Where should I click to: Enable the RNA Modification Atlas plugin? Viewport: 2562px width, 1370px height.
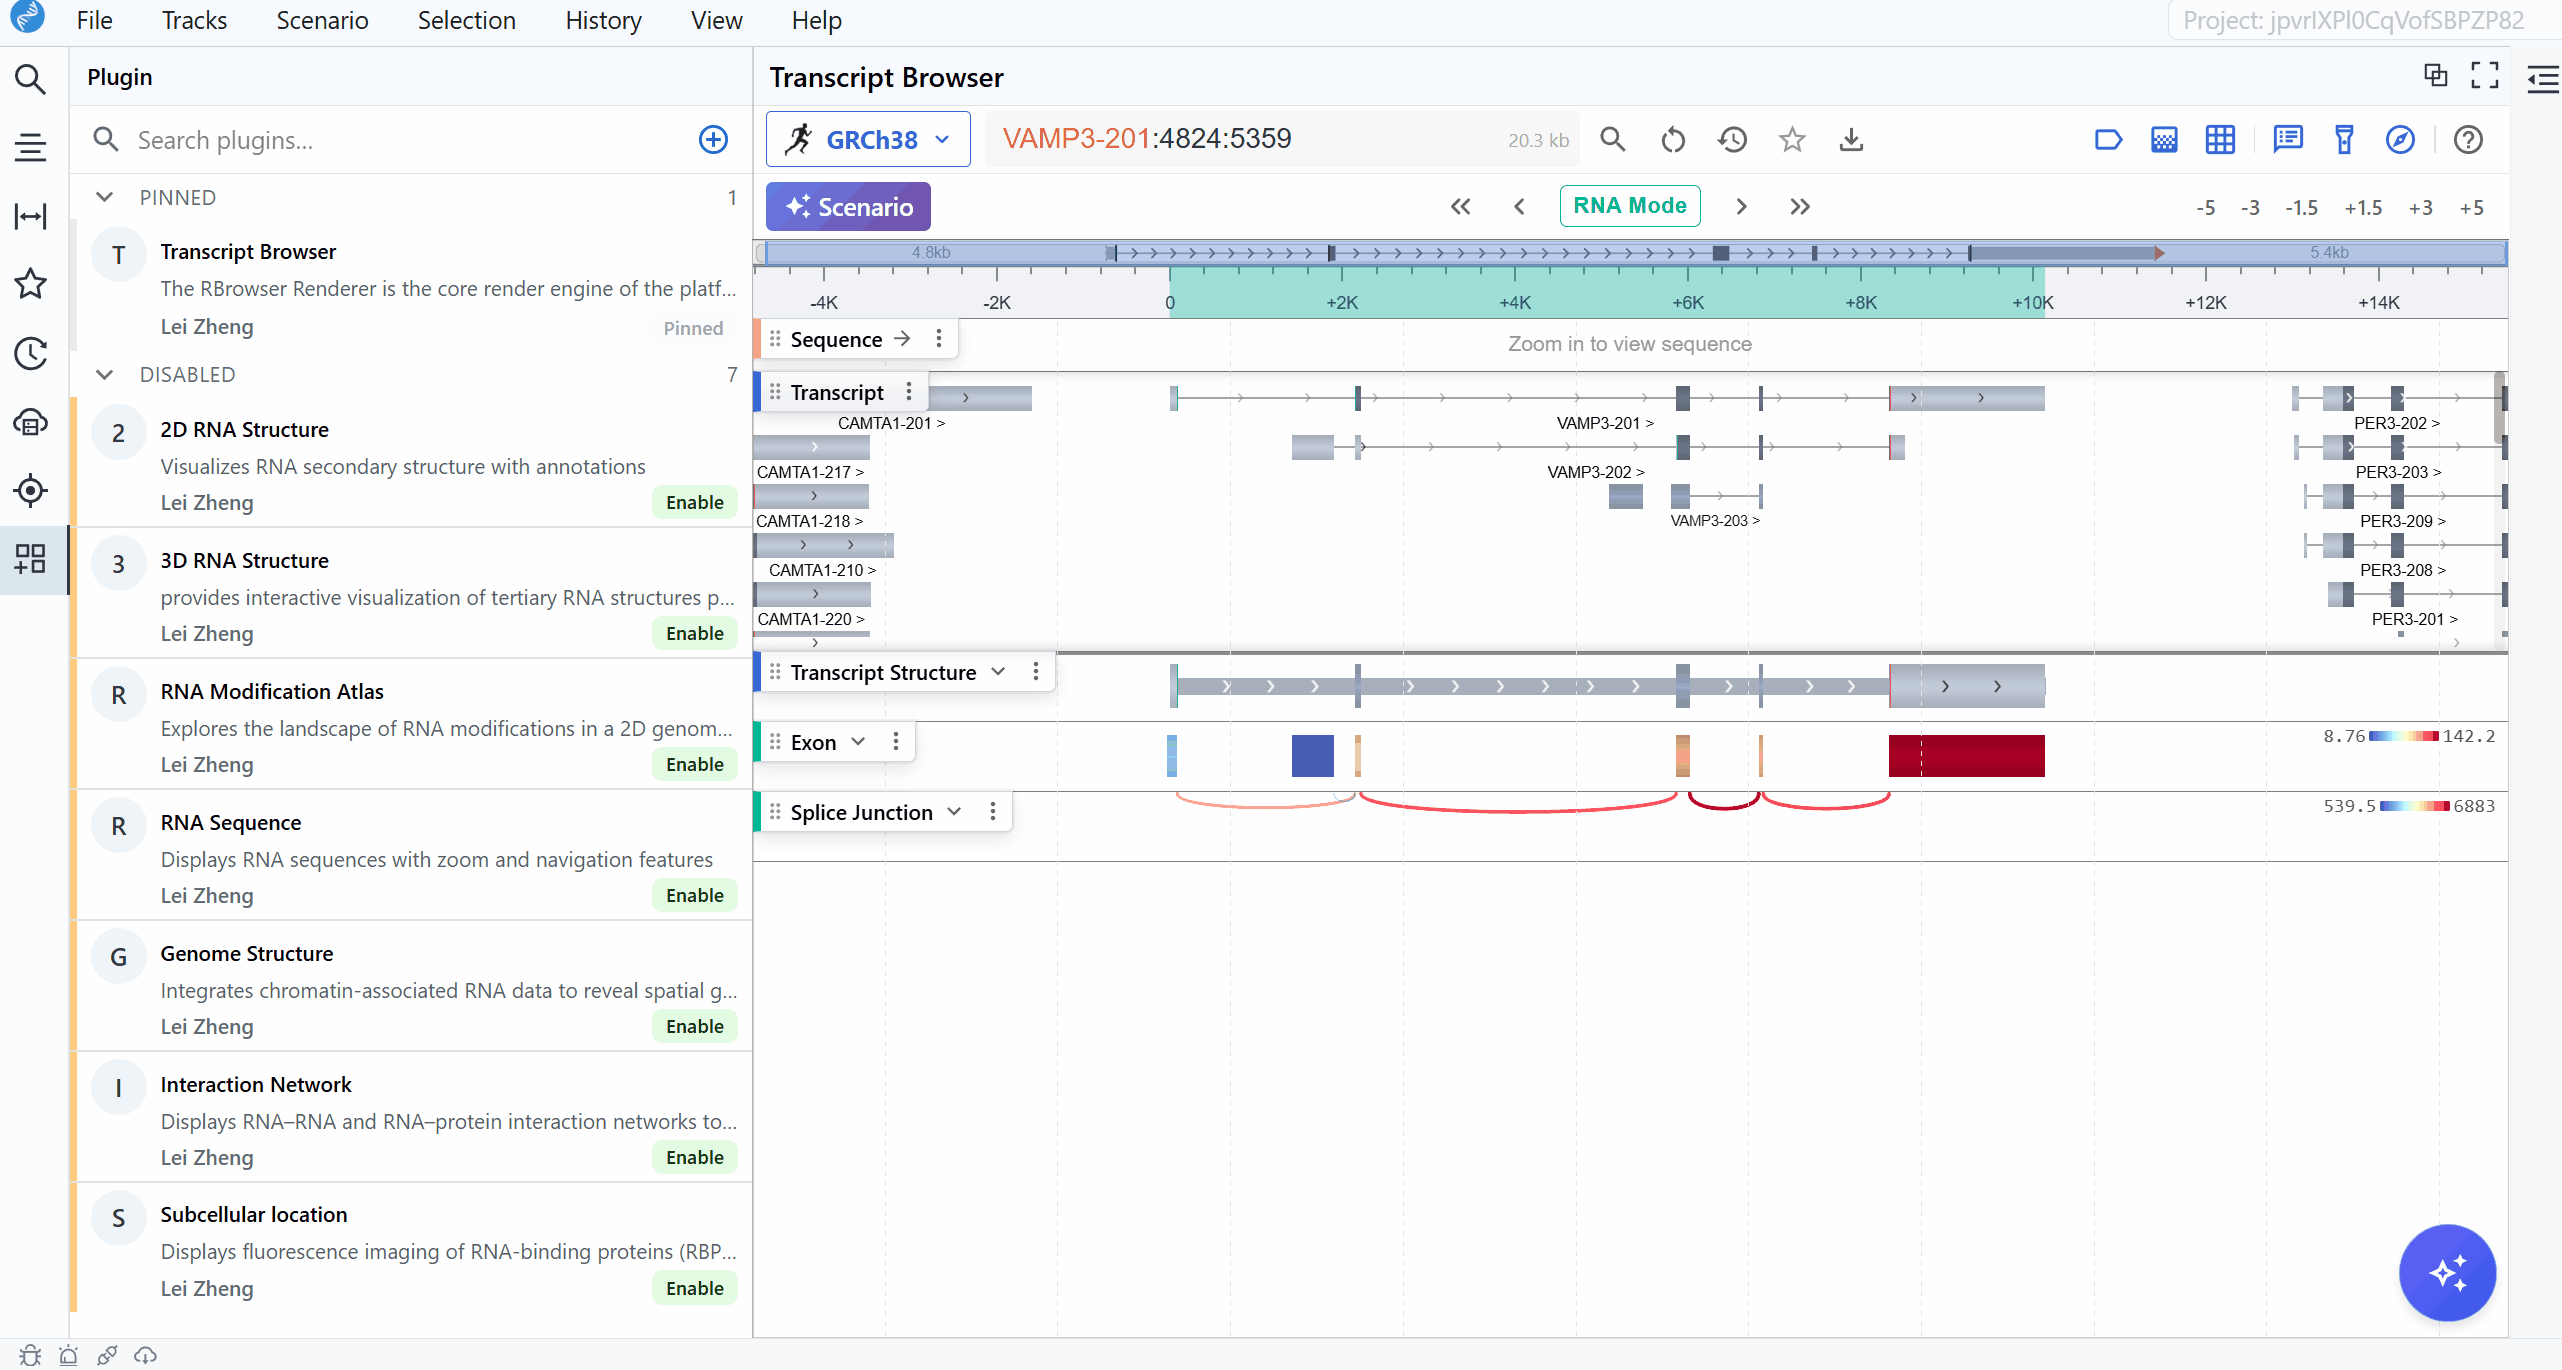tap(694, 764)
